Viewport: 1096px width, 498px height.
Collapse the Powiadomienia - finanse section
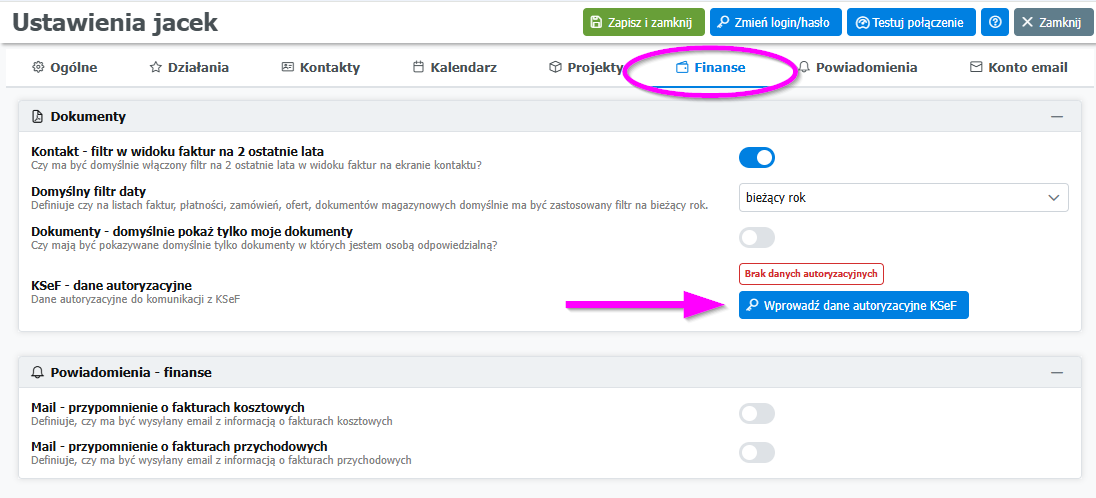[1056, 372]
